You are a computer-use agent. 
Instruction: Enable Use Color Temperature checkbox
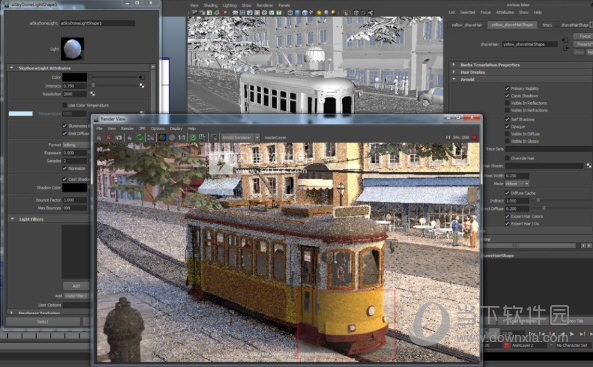65,105
